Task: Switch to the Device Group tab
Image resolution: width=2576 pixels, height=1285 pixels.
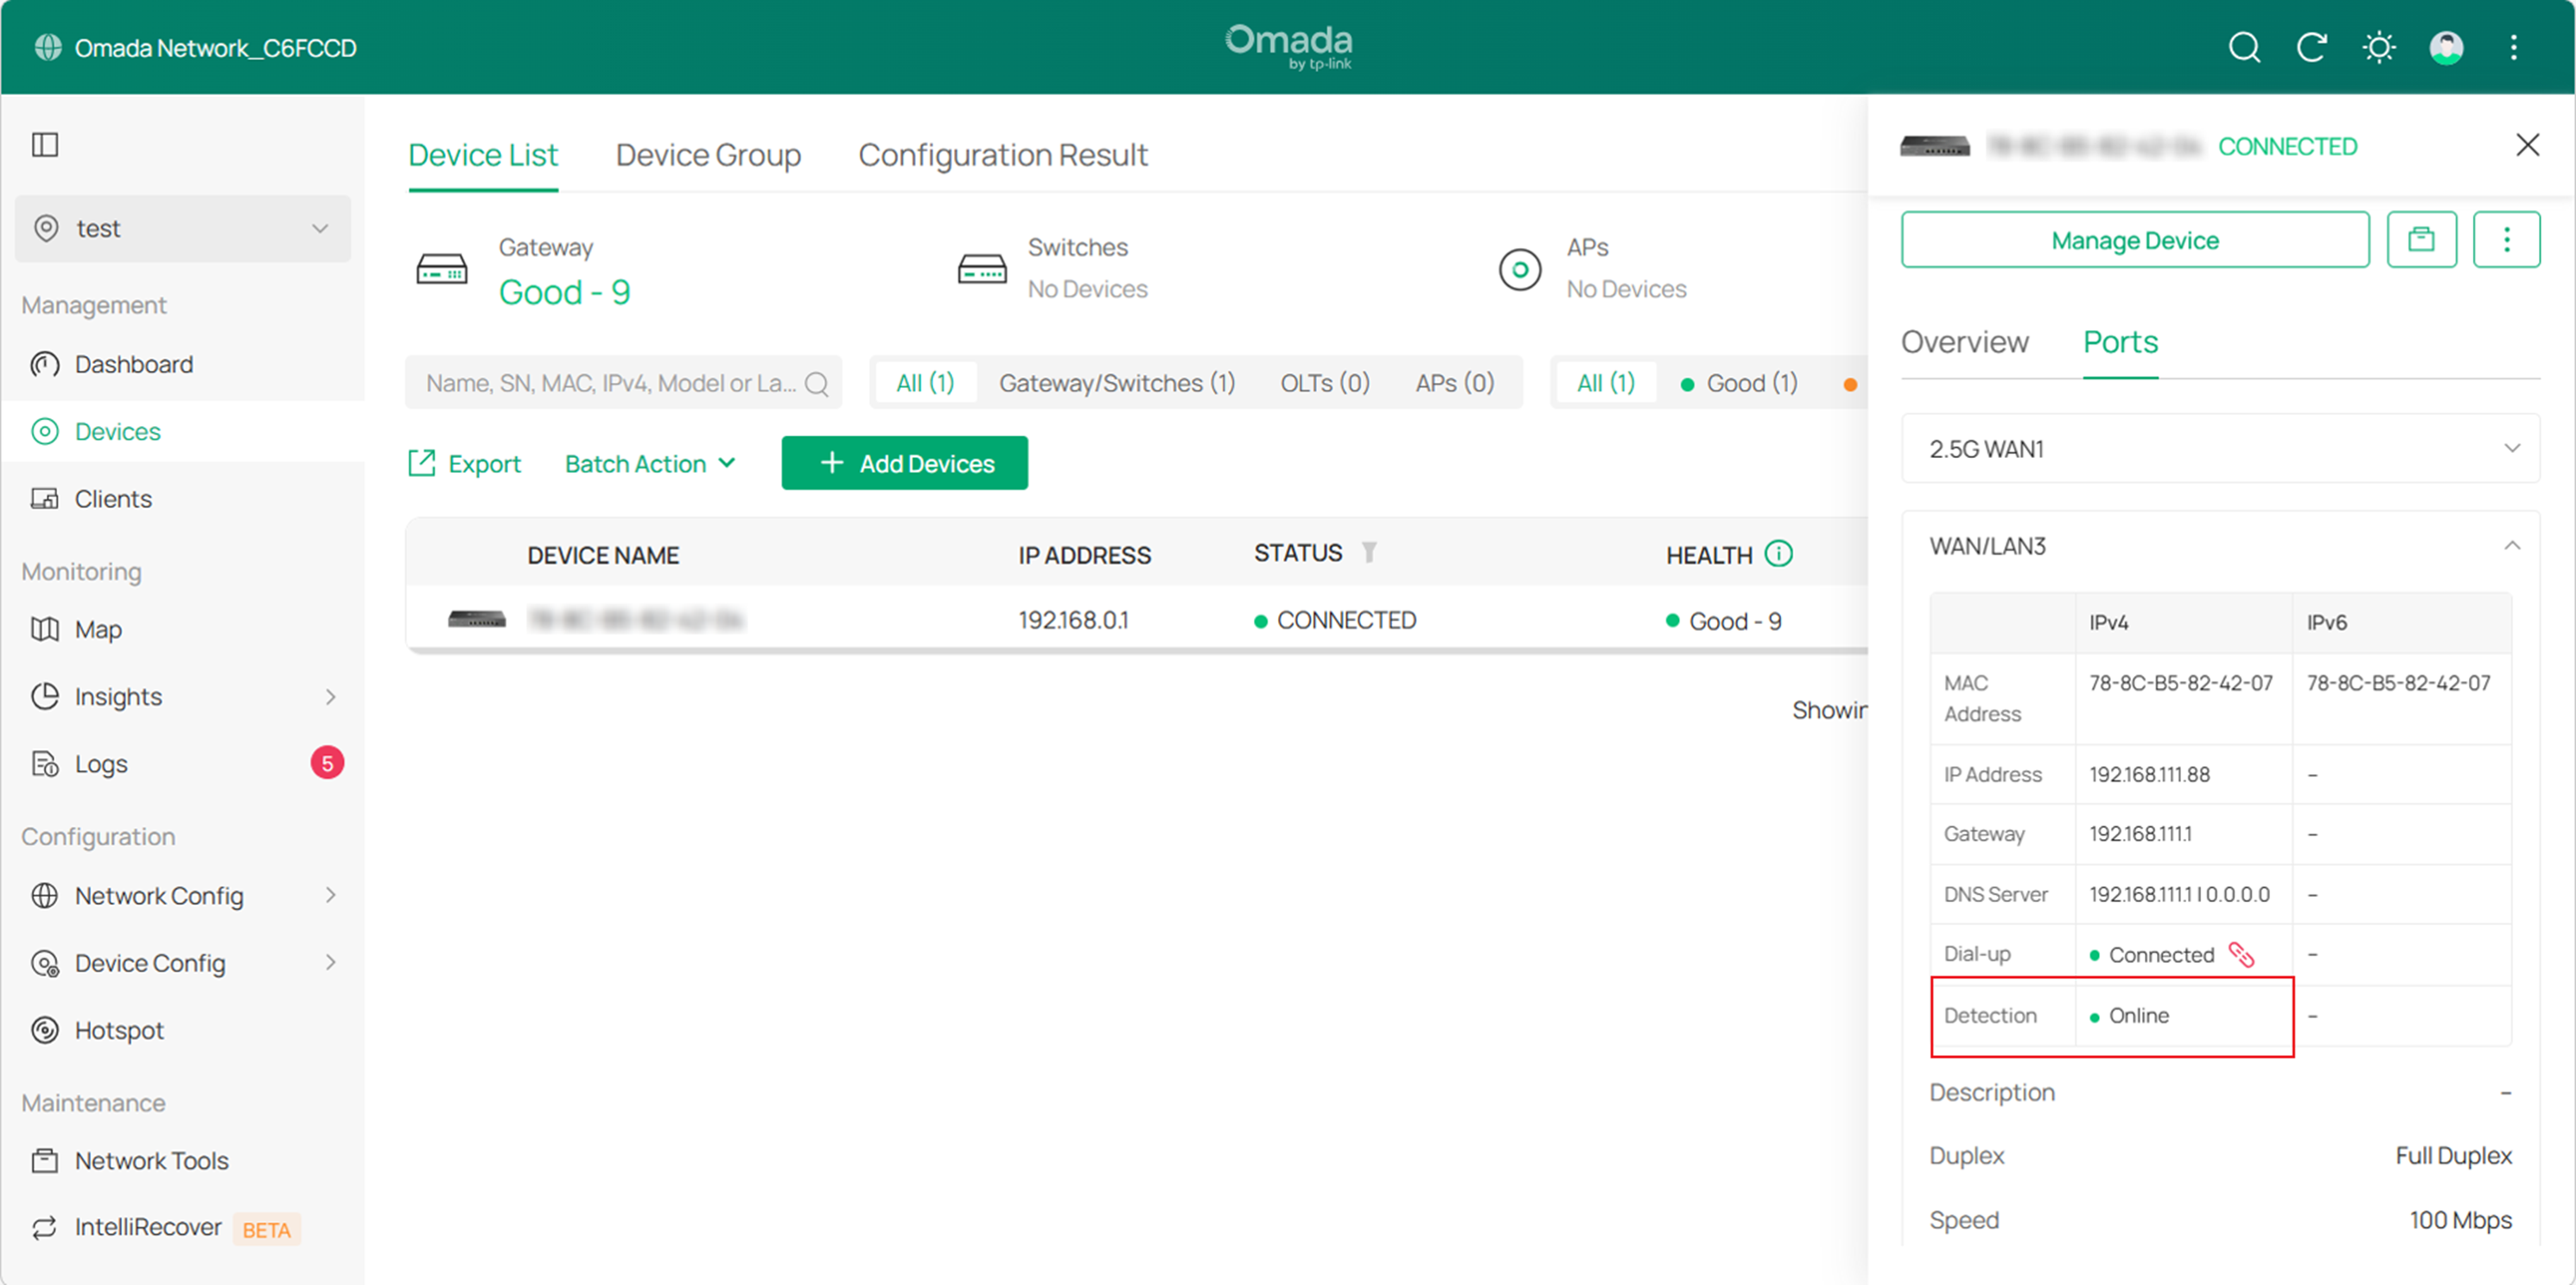Action: tap(708, 155)
